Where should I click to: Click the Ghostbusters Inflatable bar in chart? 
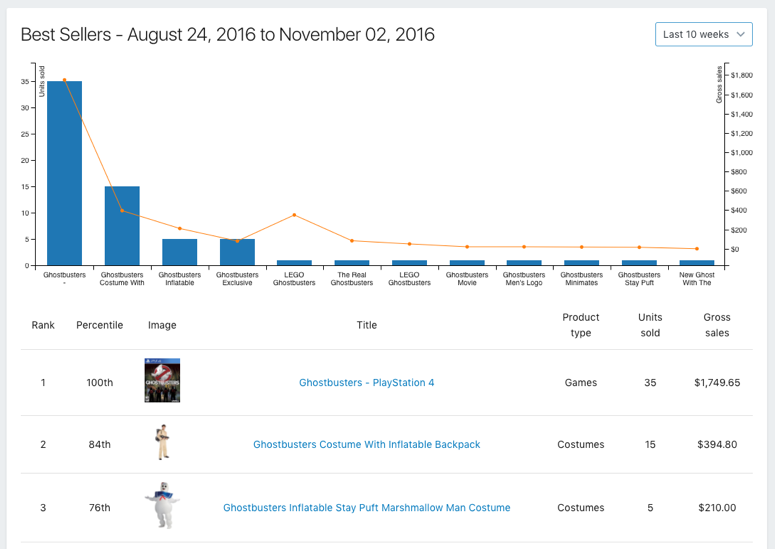point(180,252)
